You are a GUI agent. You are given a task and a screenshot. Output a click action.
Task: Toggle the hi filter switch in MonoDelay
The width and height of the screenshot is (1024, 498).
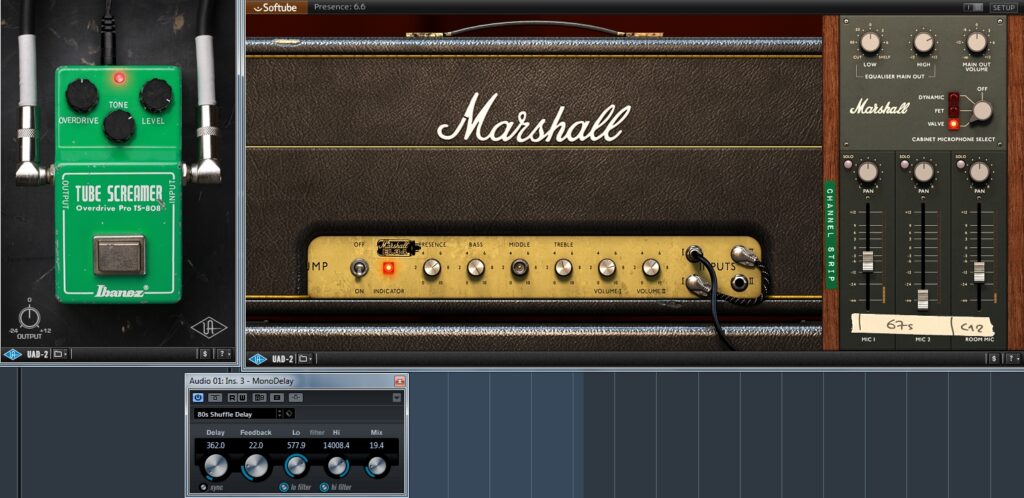click(325, 487)
